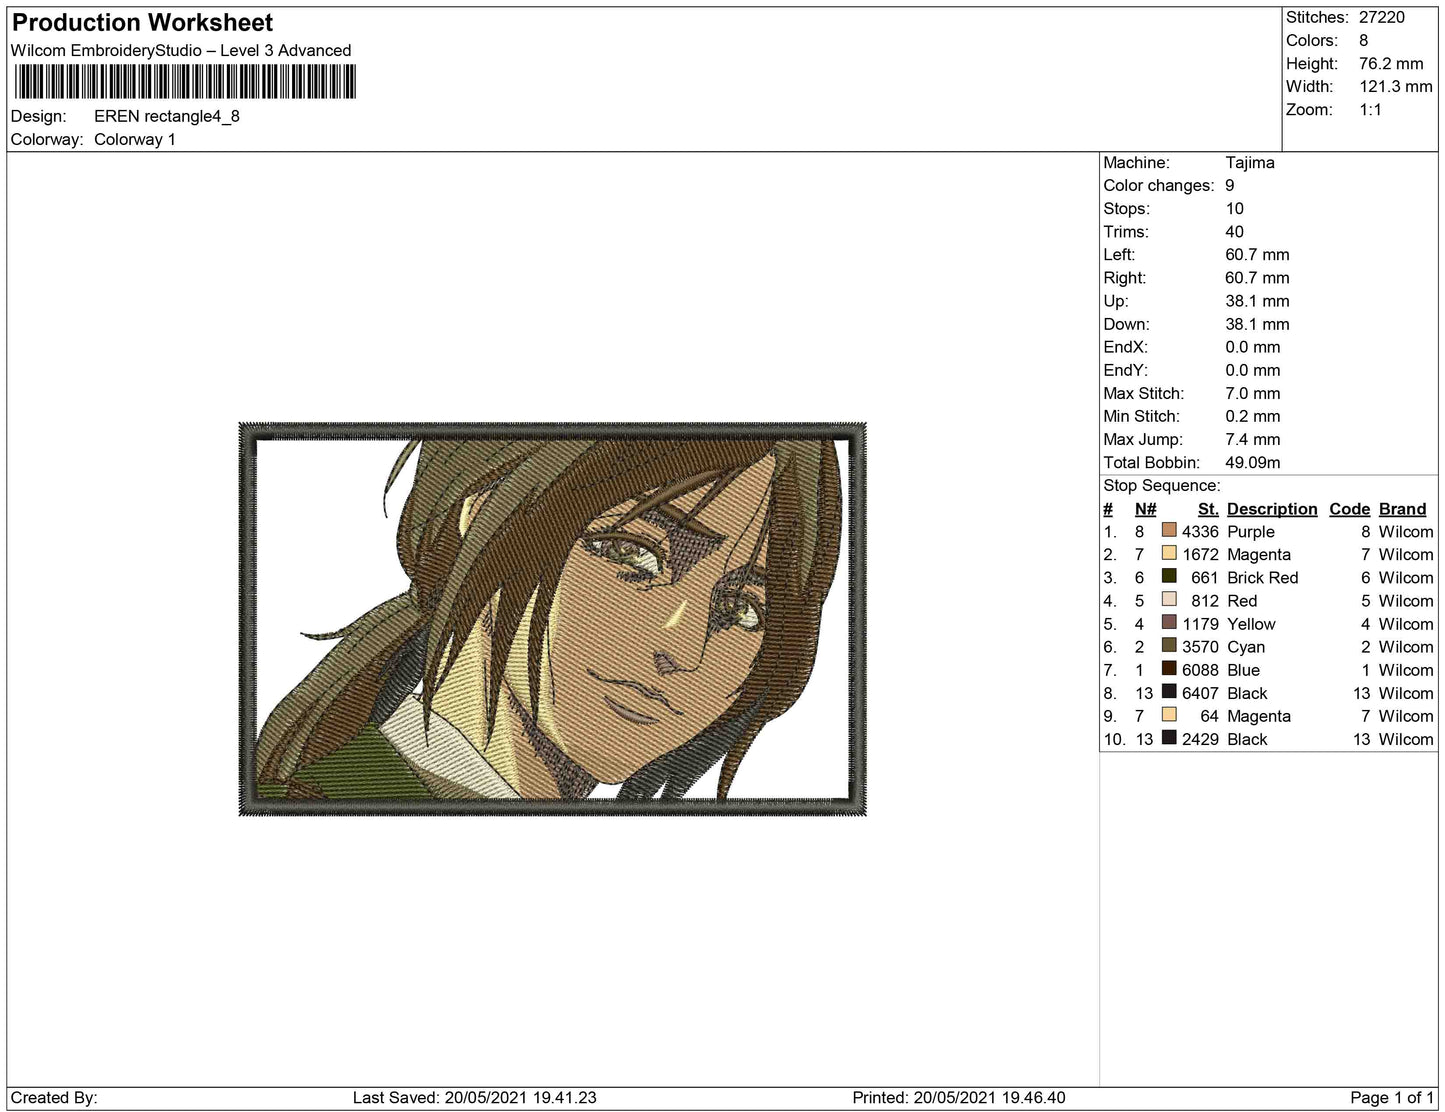Select the "38.1 mm" value beside Down

1258,323
